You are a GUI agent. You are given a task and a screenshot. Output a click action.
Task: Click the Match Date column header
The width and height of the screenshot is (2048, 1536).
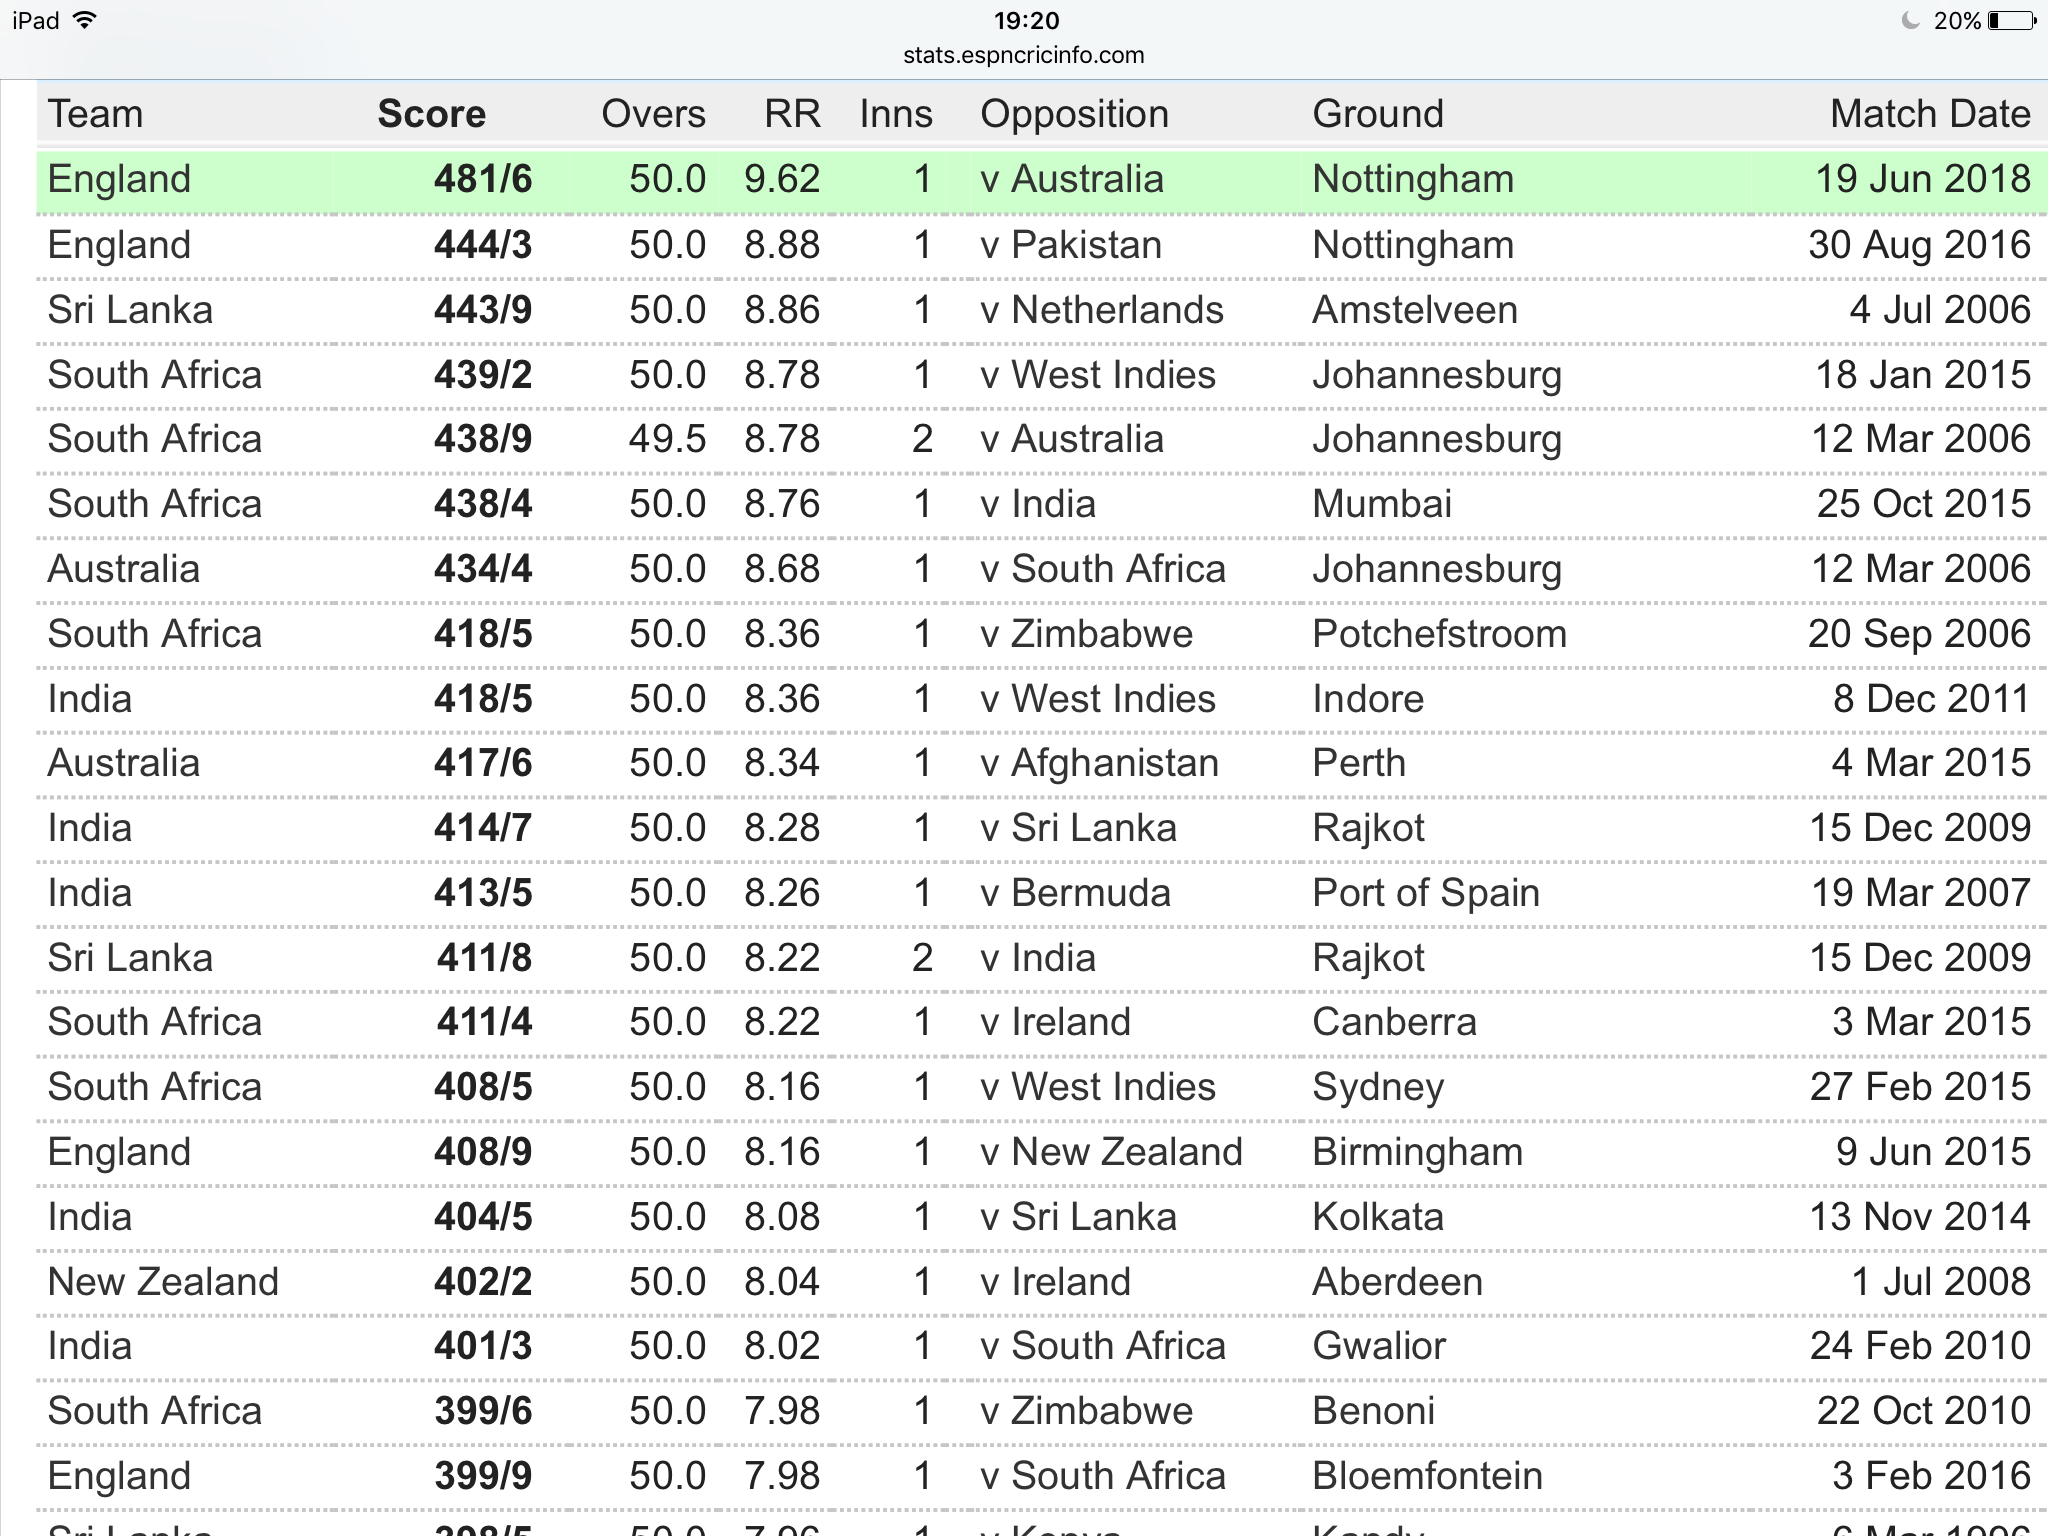[1930, 114]
